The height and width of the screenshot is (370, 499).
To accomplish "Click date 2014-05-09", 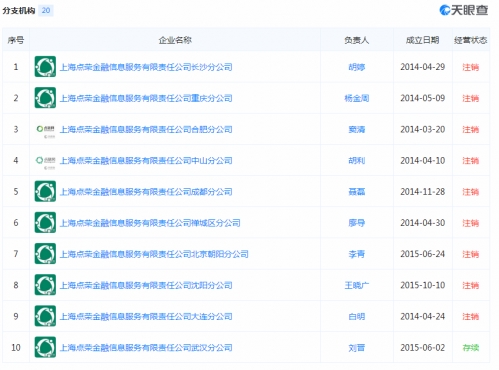I will tap(423, 98).
